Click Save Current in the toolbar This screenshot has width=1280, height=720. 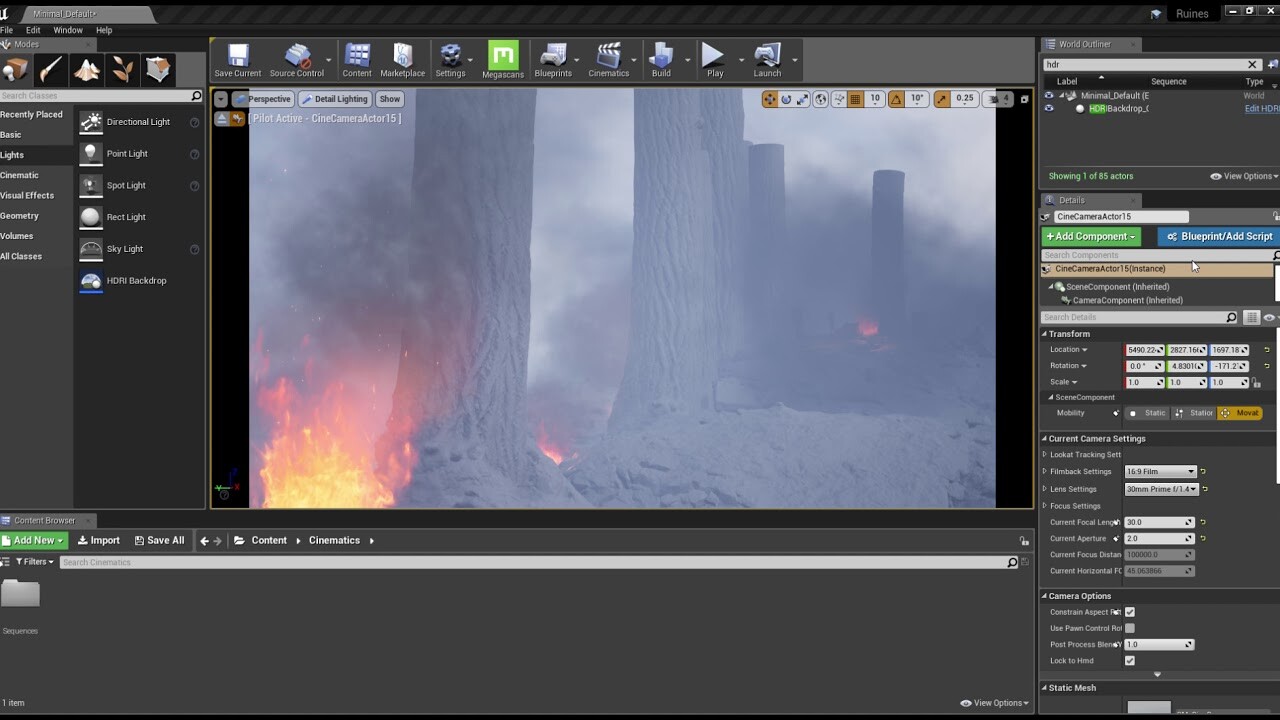click(x=237, y=58)
